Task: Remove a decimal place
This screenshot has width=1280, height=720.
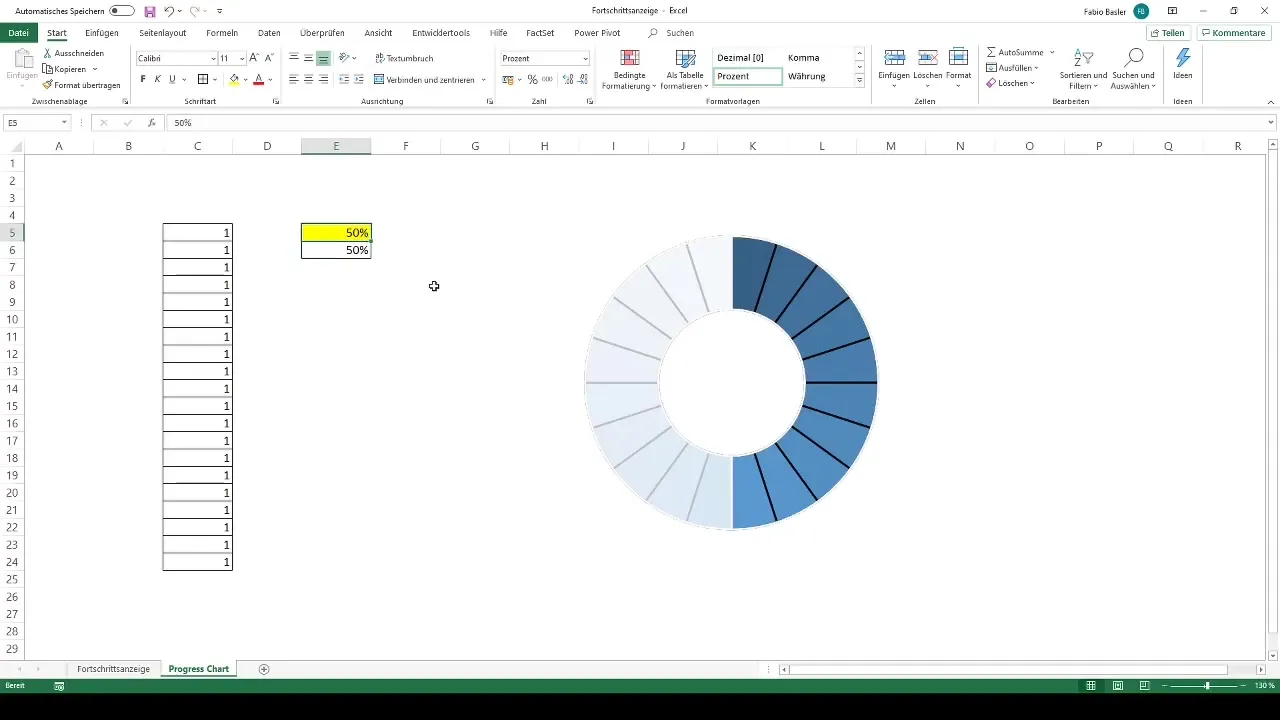Action: (x=583, y=79)
